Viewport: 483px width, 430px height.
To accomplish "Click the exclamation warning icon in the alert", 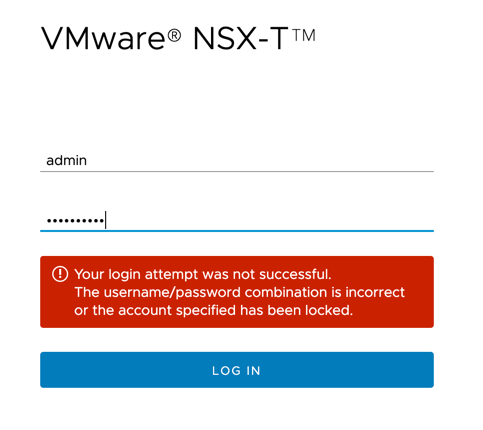I will pyautogui.click(x=60, y=274).
